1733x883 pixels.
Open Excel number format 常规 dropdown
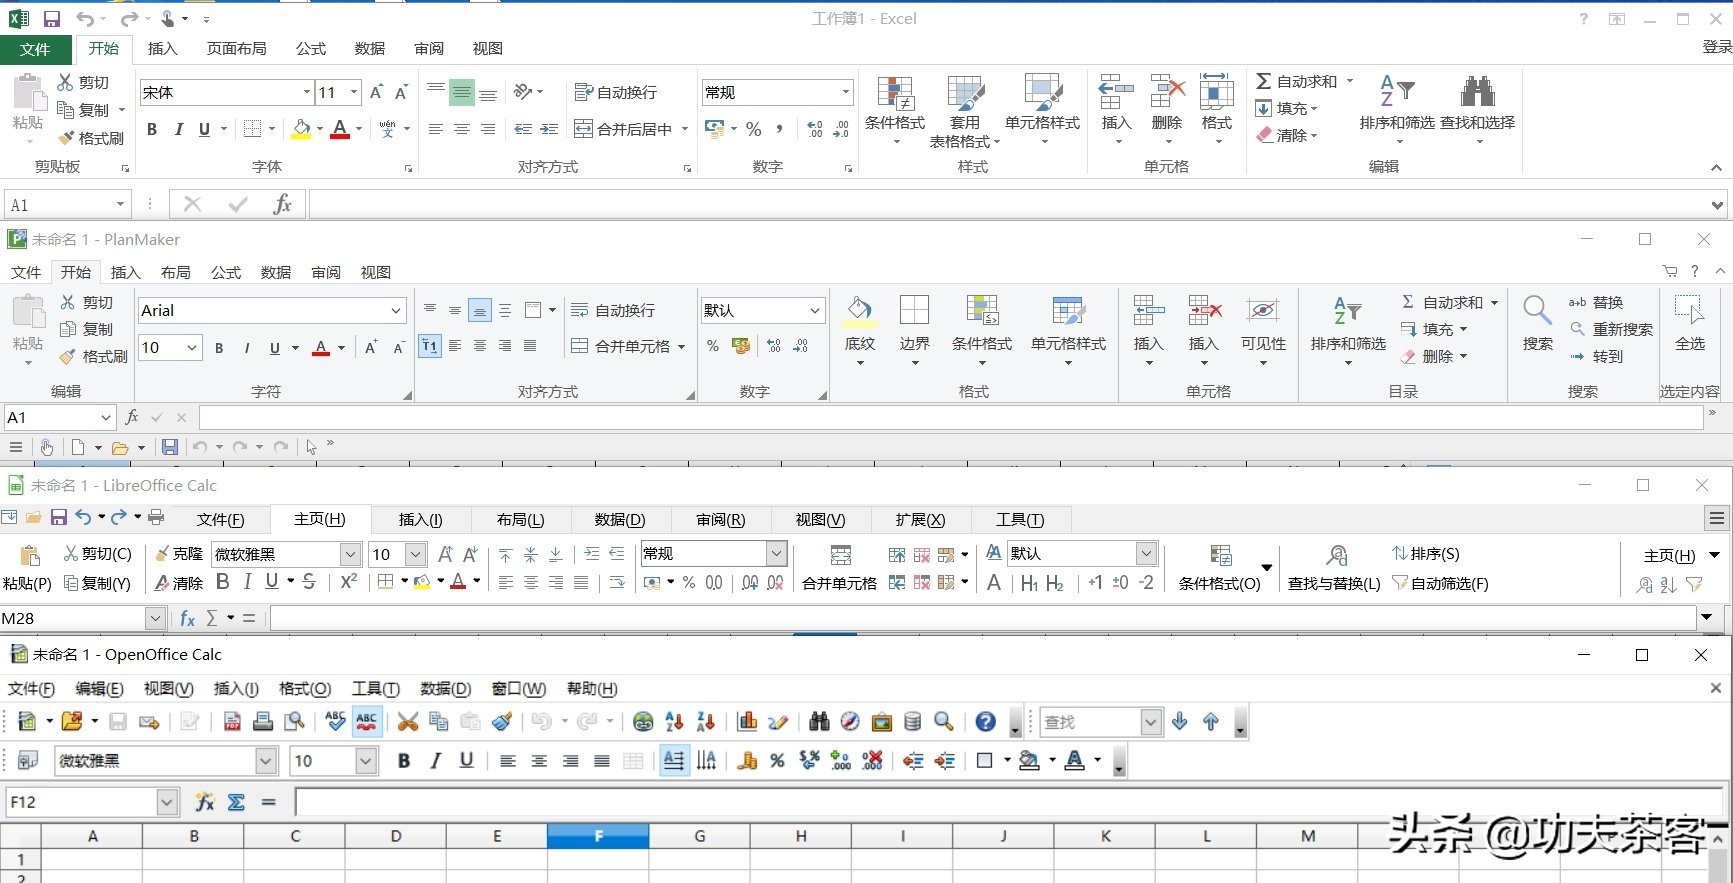845,92
